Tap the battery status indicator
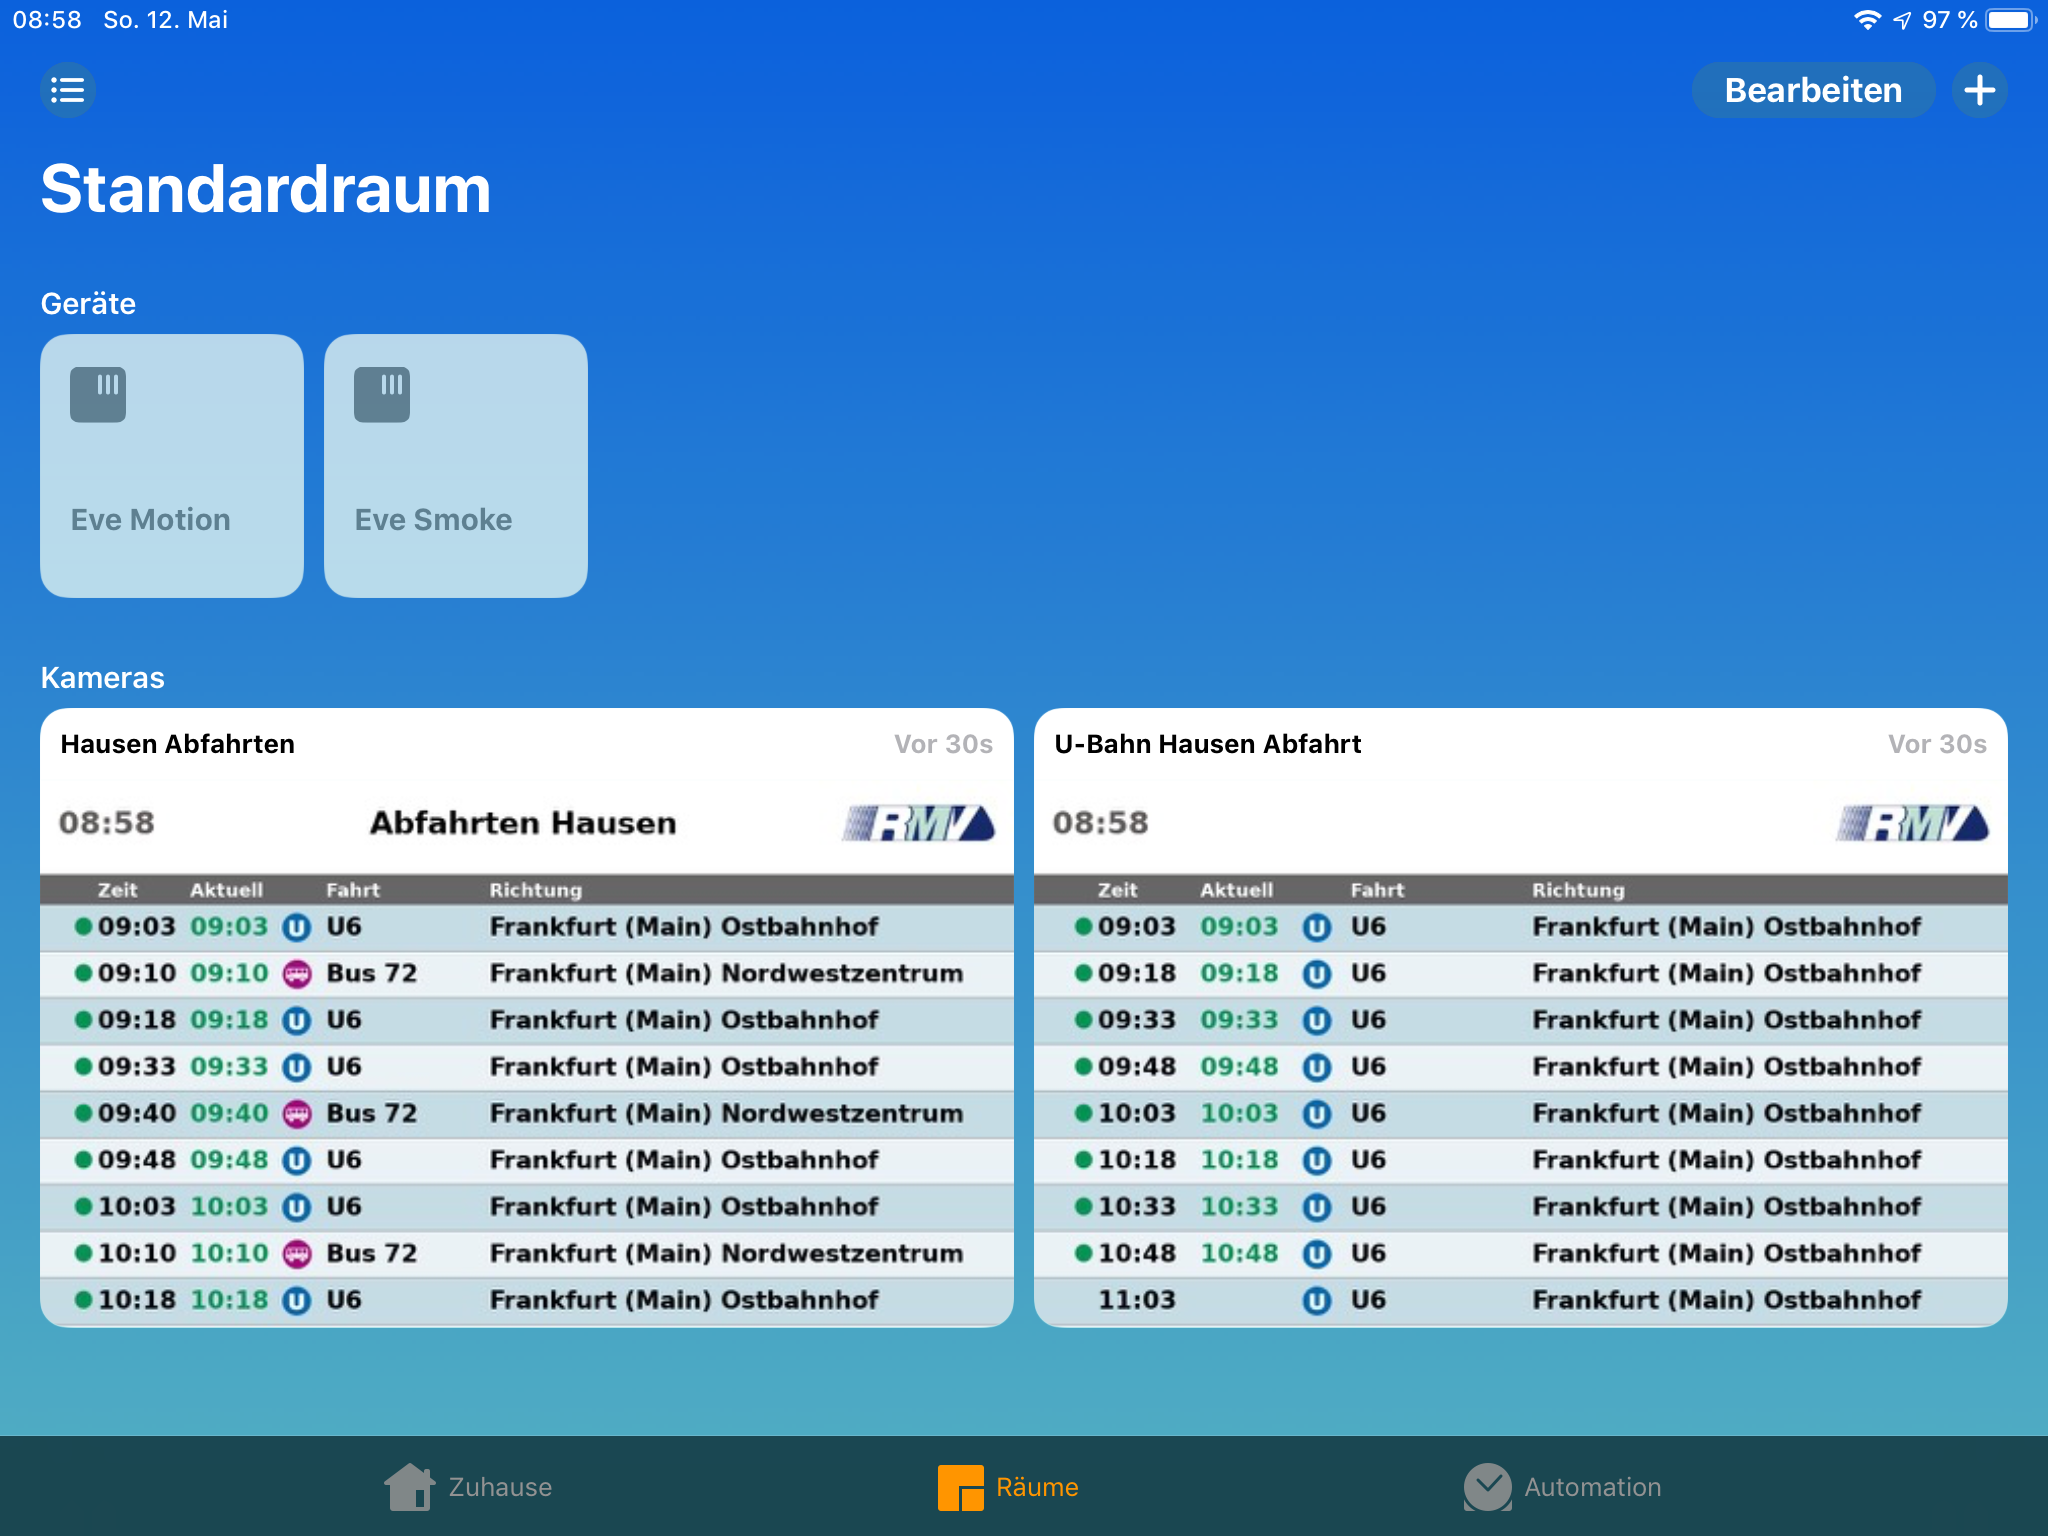This screenshot has height=1536, width=2048. 2010,20
